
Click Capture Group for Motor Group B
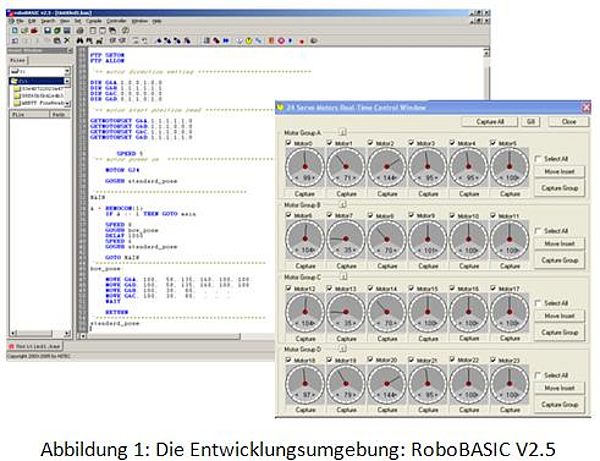(x=559, y=260)
